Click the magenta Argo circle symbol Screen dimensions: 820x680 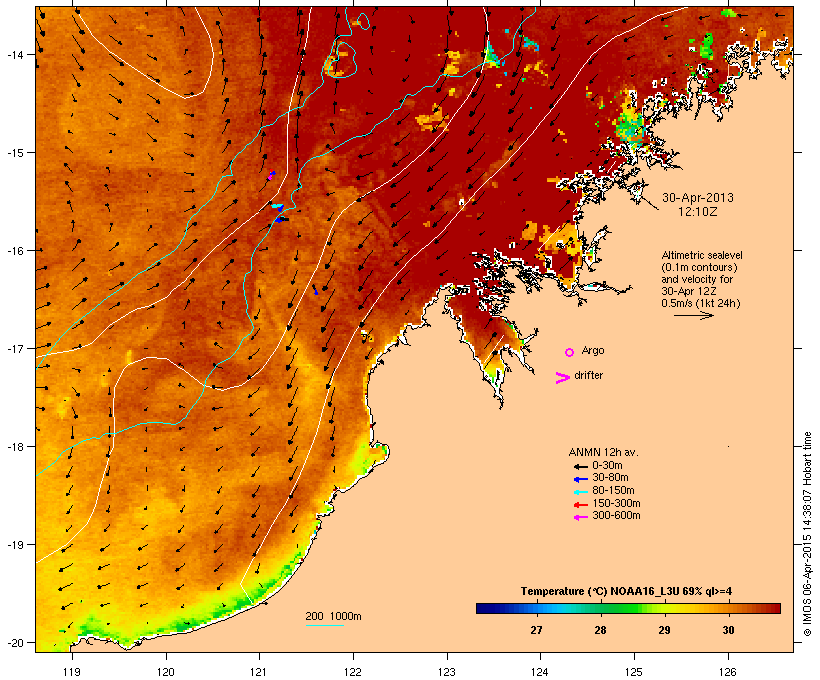570,352
